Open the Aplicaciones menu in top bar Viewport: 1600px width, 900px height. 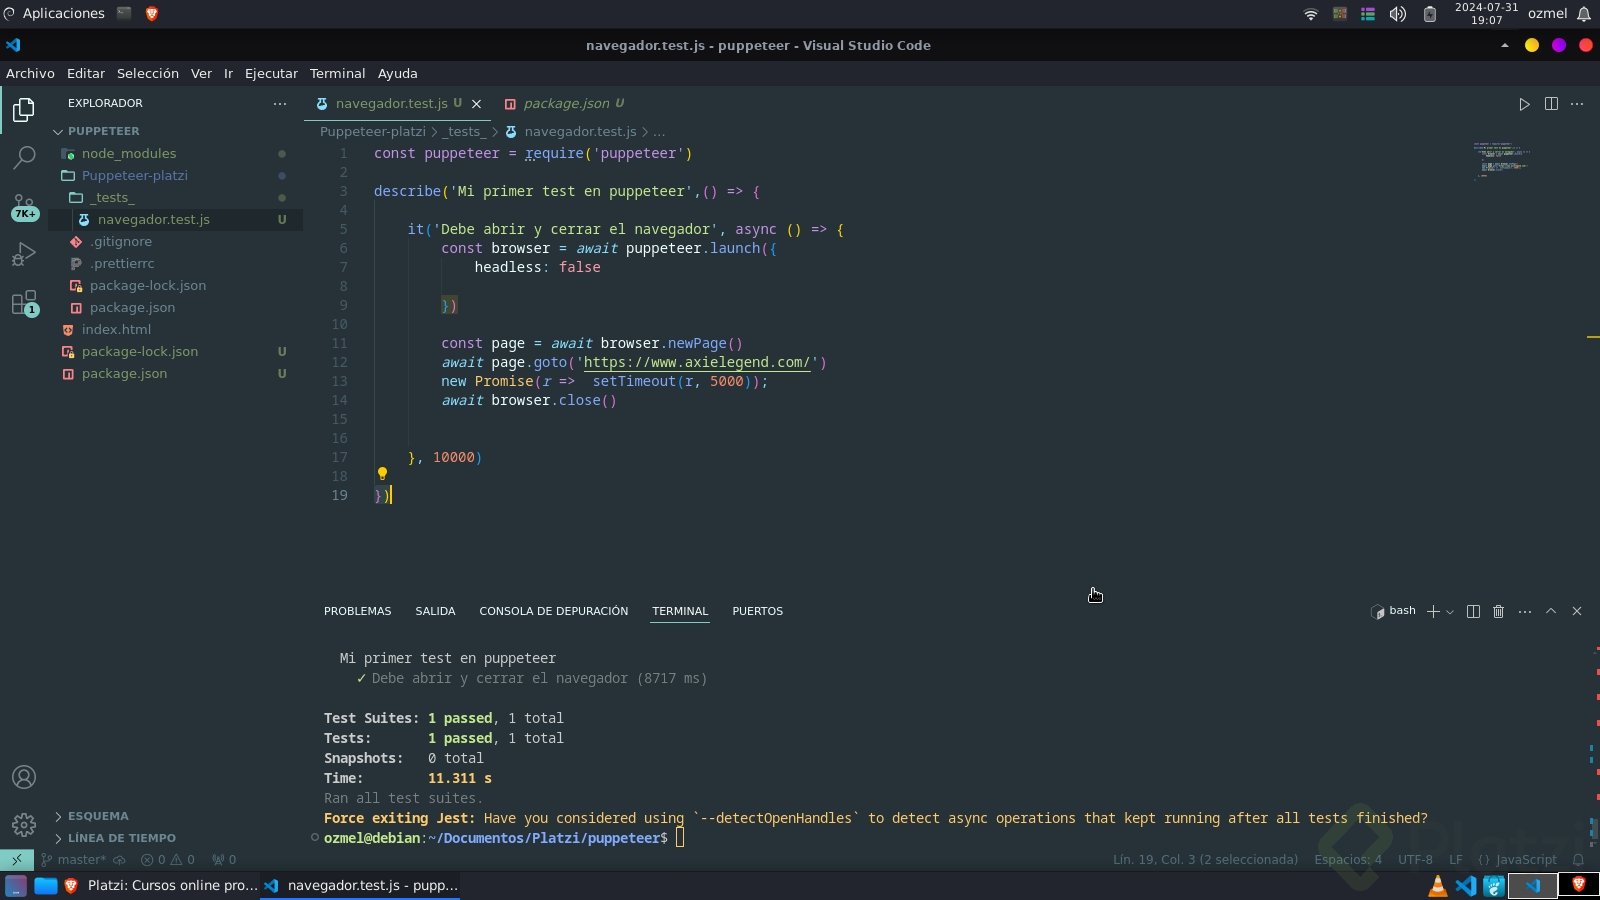pos(54,14)
